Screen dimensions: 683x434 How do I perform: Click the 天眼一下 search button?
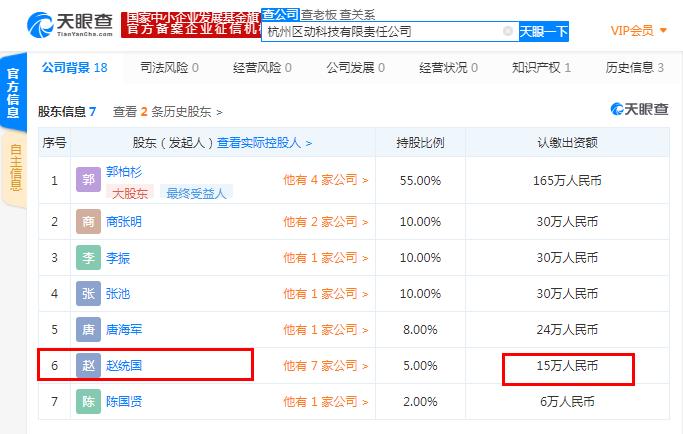coord(544,32)
